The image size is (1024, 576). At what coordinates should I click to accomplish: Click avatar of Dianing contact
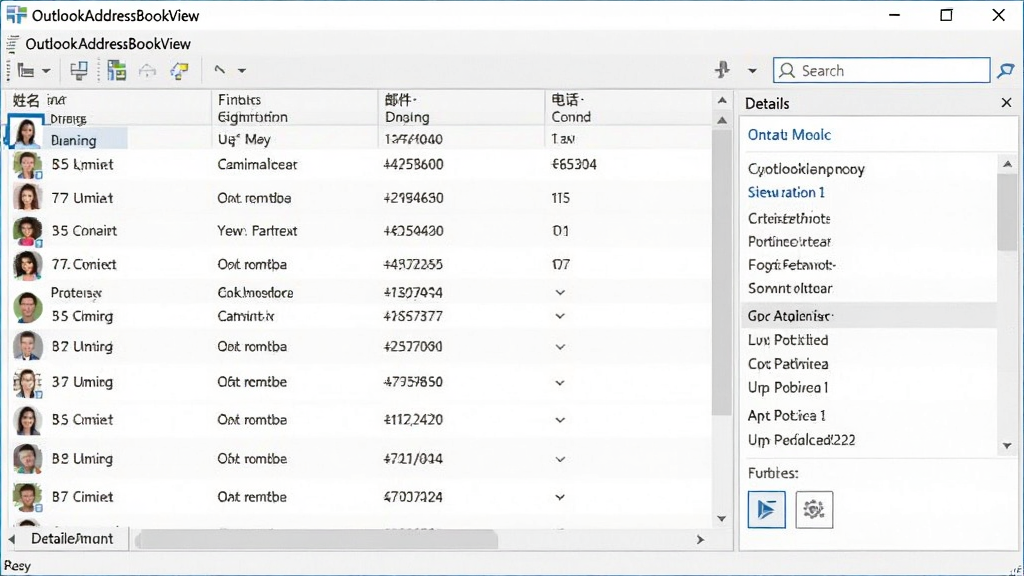click(x=26, y=133)
